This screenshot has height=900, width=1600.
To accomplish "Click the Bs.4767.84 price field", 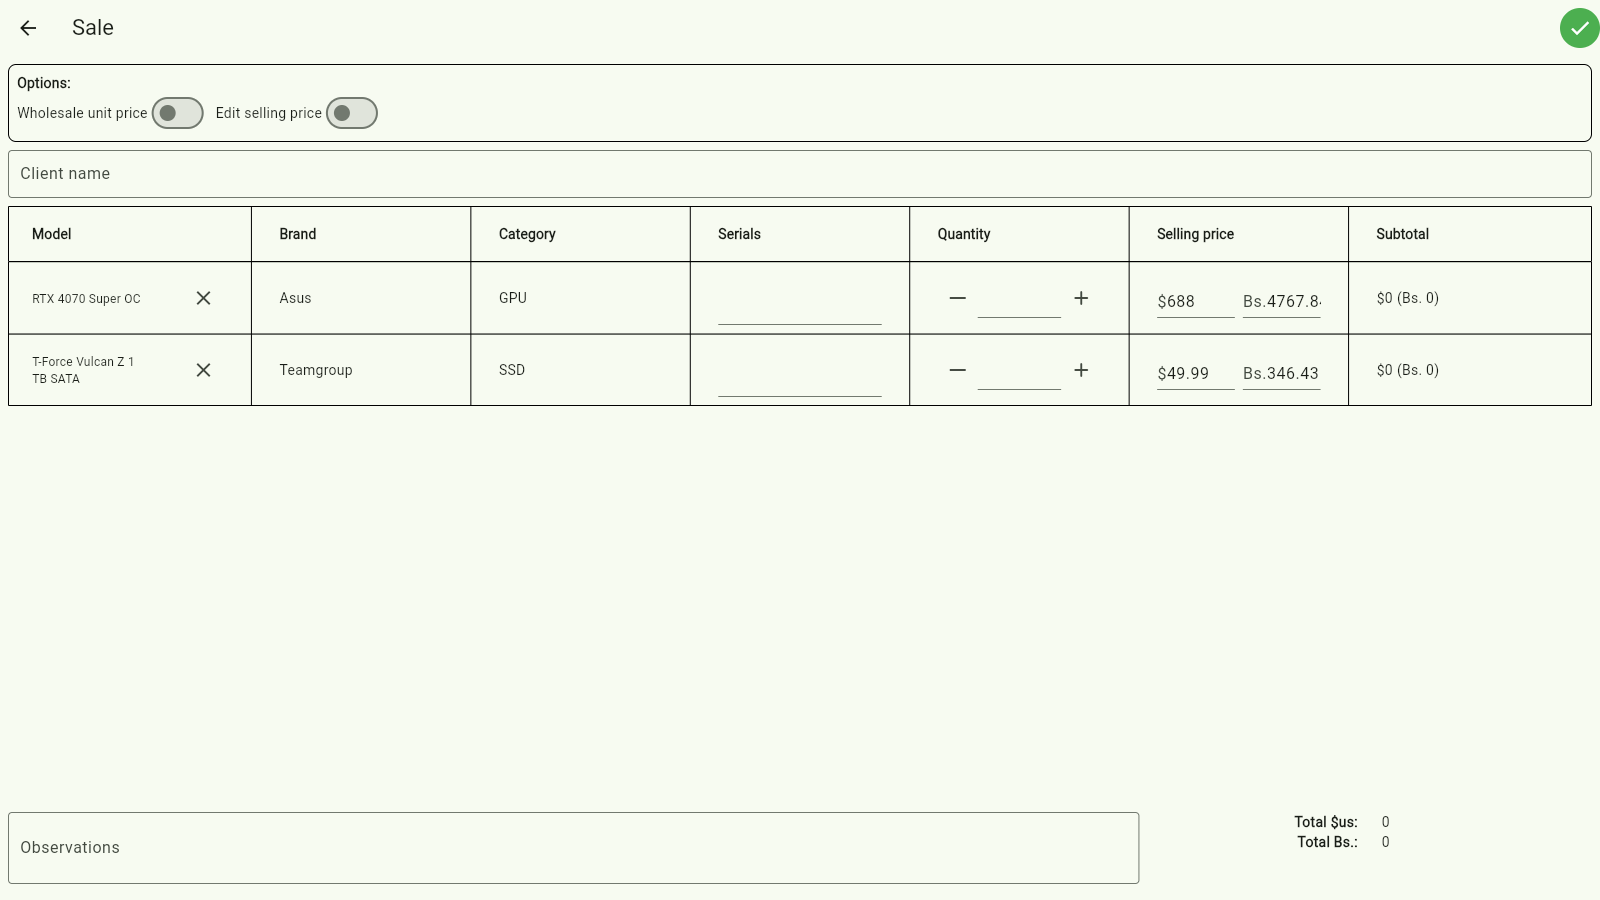I will point(1281,301).
